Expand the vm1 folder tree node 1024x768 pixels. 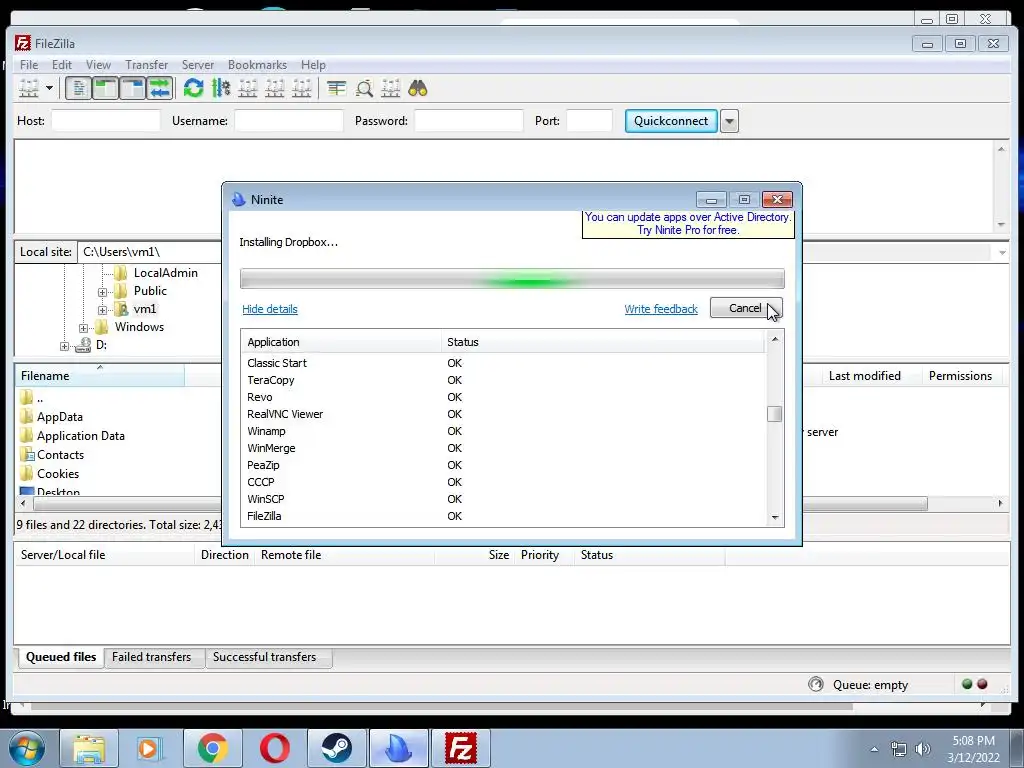click(x=103, y=310)
